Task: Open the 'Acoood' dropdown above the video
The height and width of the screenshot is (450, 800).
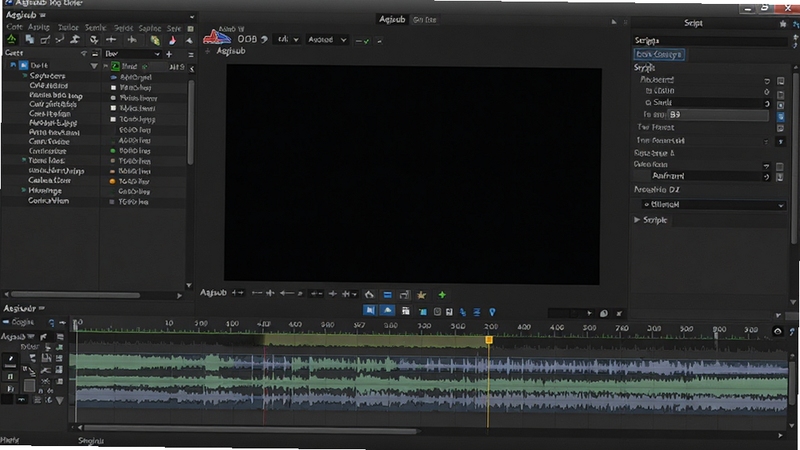Action: (327, 39)
